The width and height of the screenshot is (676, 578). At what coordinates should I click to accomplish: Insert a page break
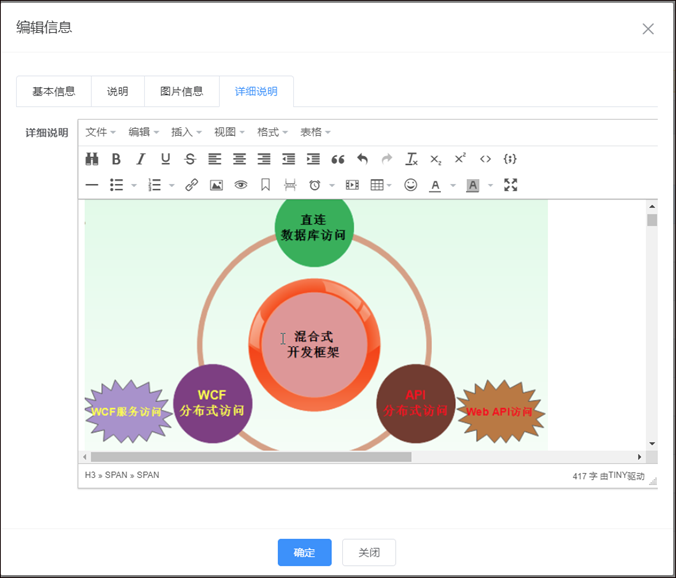(x=290, y=185)
